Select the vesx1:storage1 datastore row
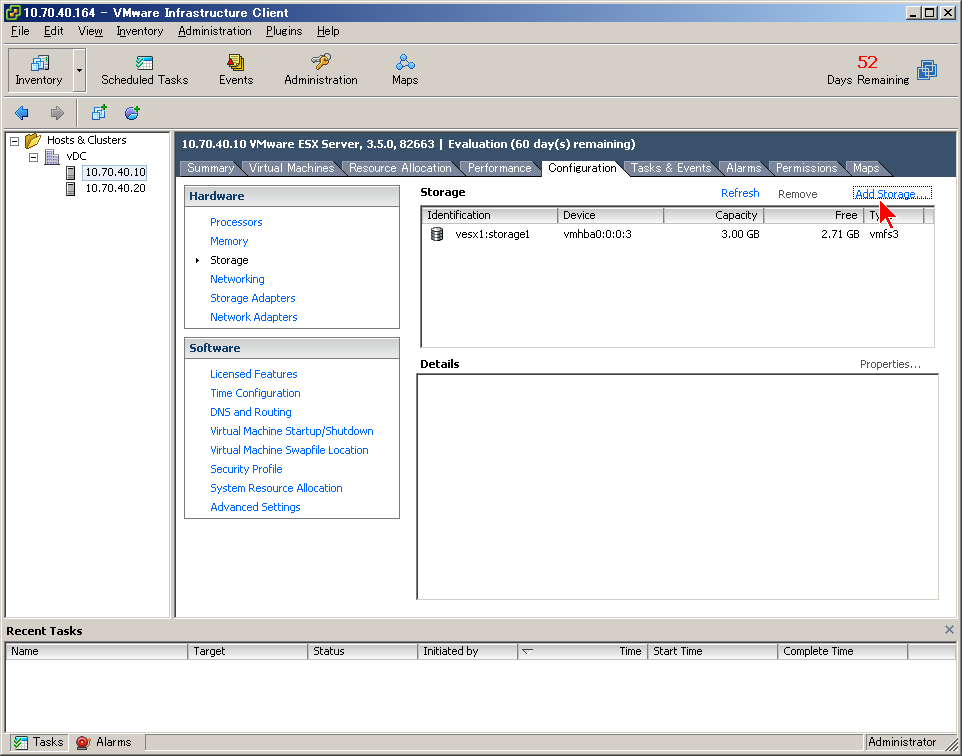Viewport: 962px width, 756px height. coord(677,234)
